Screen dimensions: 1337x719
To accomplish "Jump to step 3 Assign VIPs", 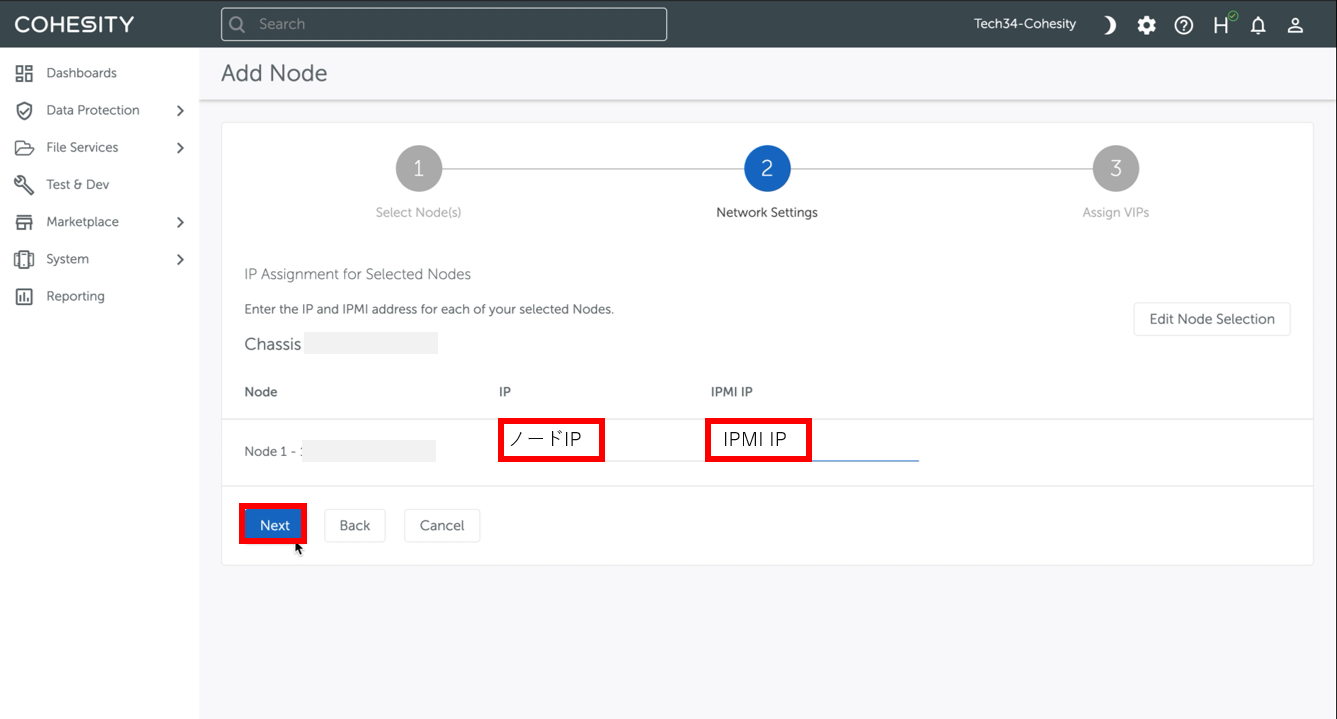I will [x=1116, y=169].
